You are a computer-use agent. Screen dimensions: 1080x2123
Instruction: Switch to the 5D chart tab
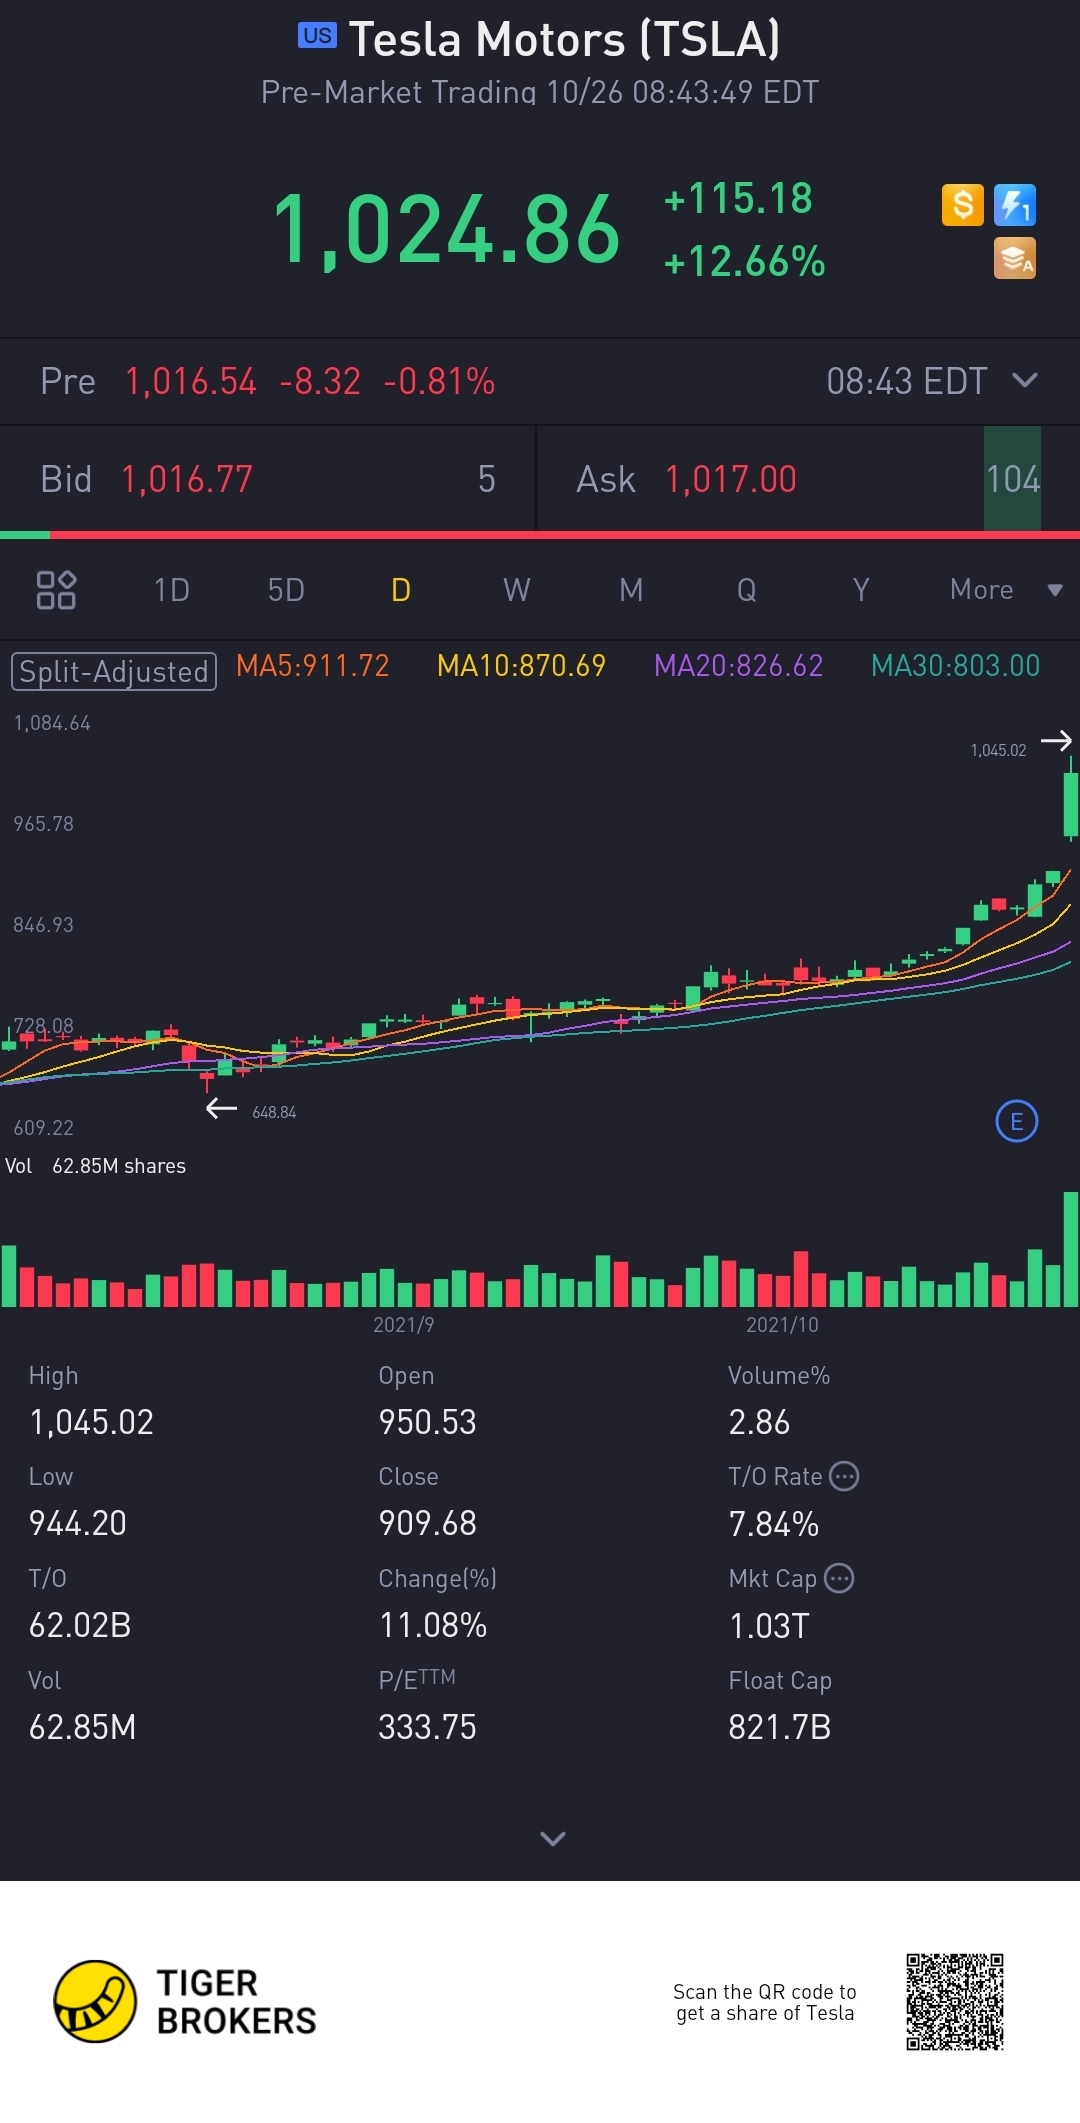pyautogui.click(x=286, y=590)
